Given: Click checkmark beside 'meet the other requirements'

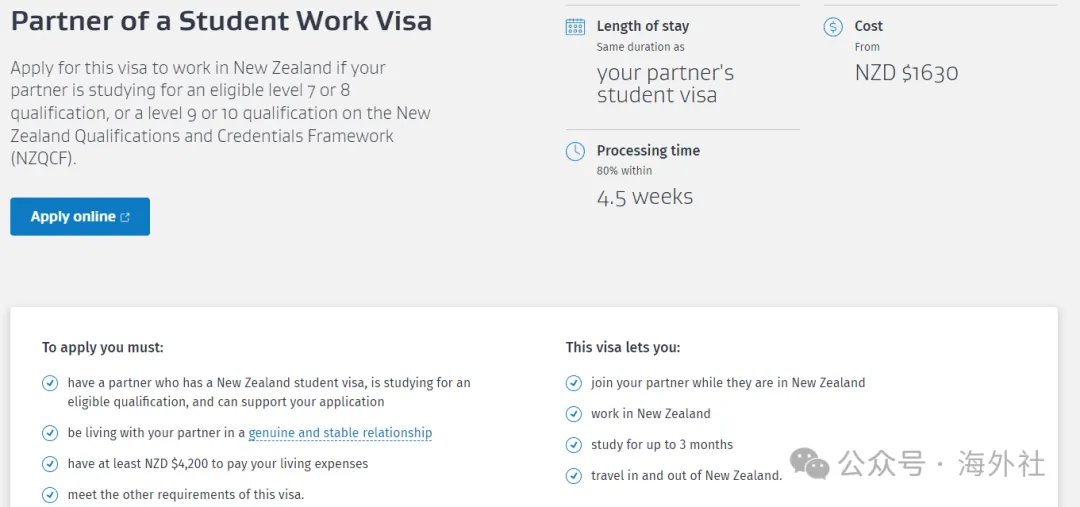Looking at the screenshot, I should tap(50, 495).
